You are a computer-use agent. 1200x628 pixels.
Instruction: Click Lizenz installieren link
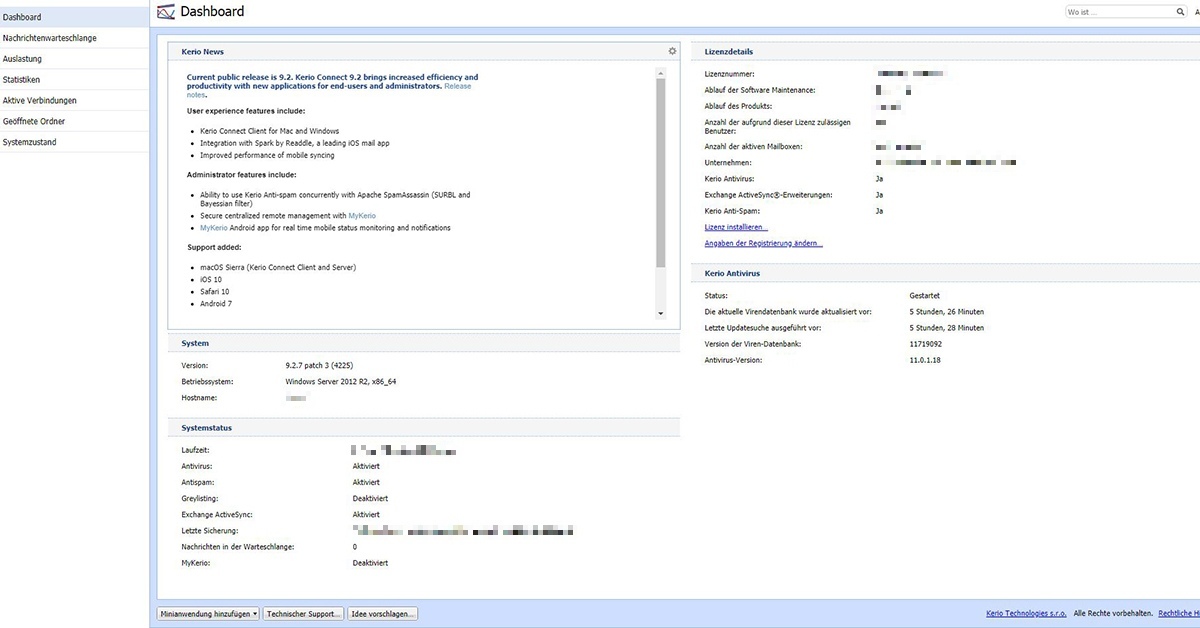(x=736, y=227)
